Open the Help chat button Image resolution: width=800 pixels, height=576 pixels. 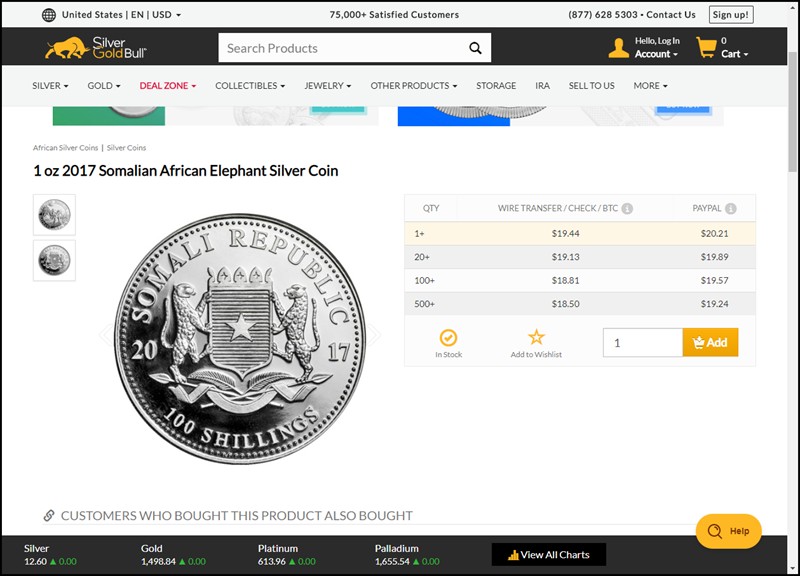729,531
